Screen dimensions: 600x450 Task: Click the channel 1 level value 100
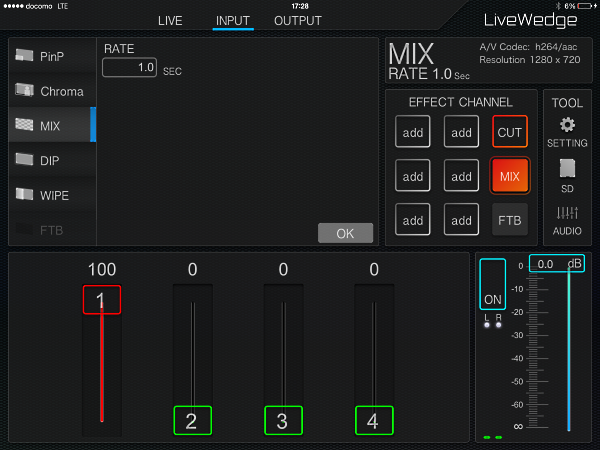tap(102, 269)
